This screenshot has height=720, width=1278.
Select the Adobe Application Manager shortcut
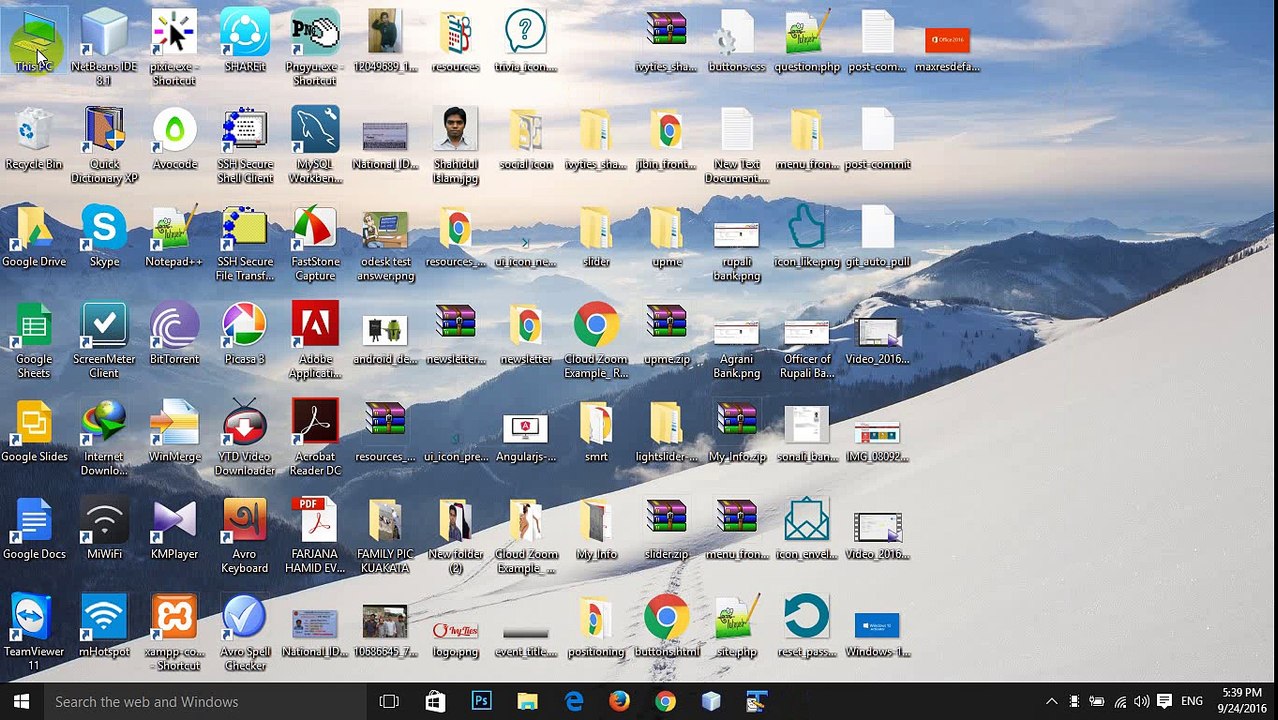[315, 340]
